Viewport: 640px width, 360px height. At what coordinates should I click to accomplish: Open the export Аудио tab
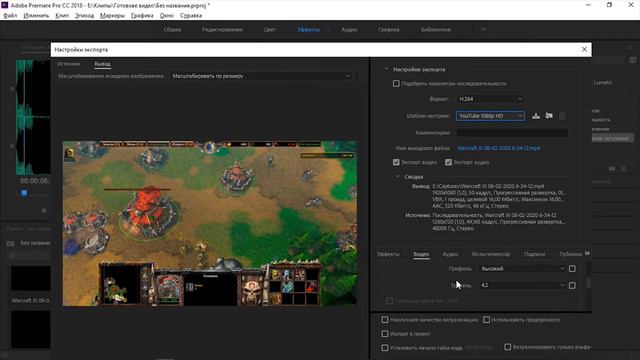point(450,254)
